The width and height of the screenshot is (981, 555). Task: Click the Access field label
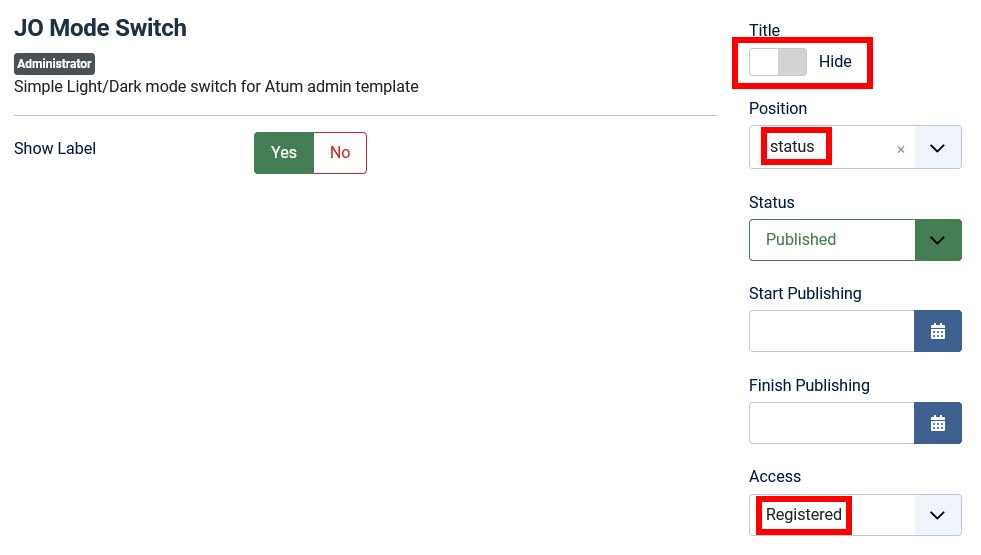click(x=775, y=476)
